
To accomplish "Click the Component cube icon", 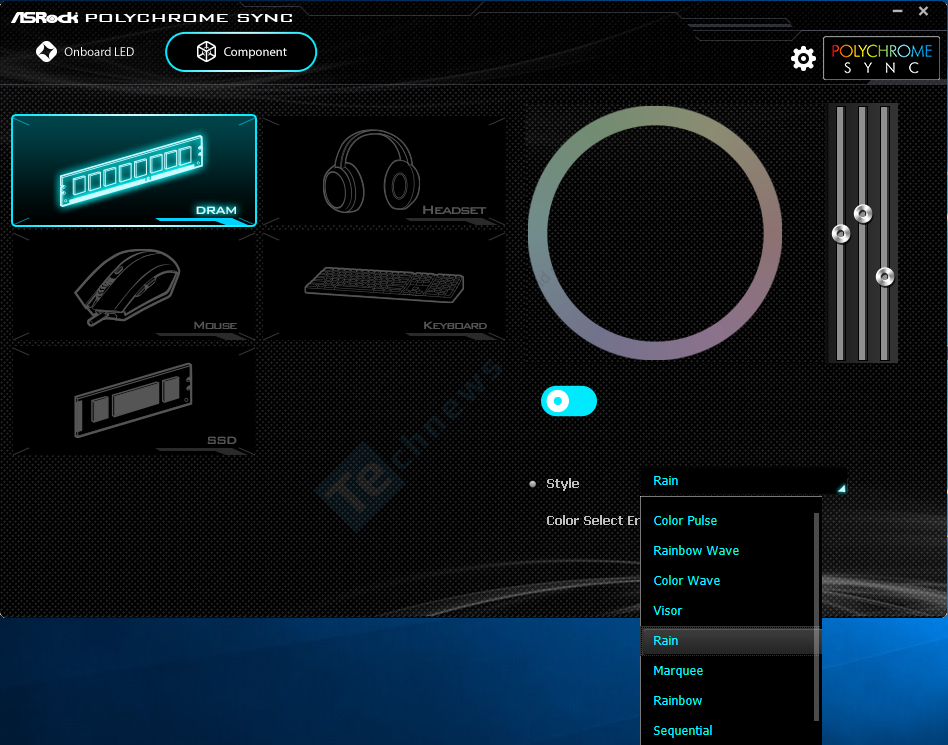I will [x=206, y=52].
